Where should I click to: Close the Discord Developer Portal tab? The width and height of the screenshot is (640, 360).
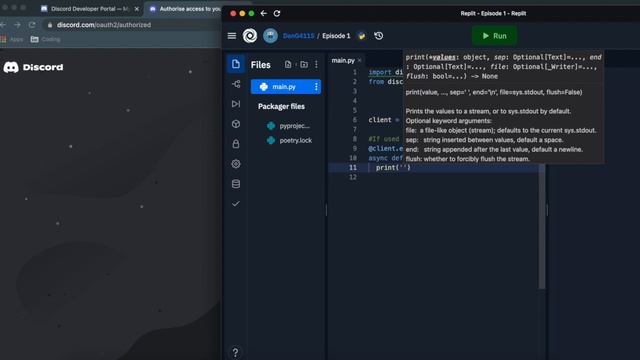[137, 9]
